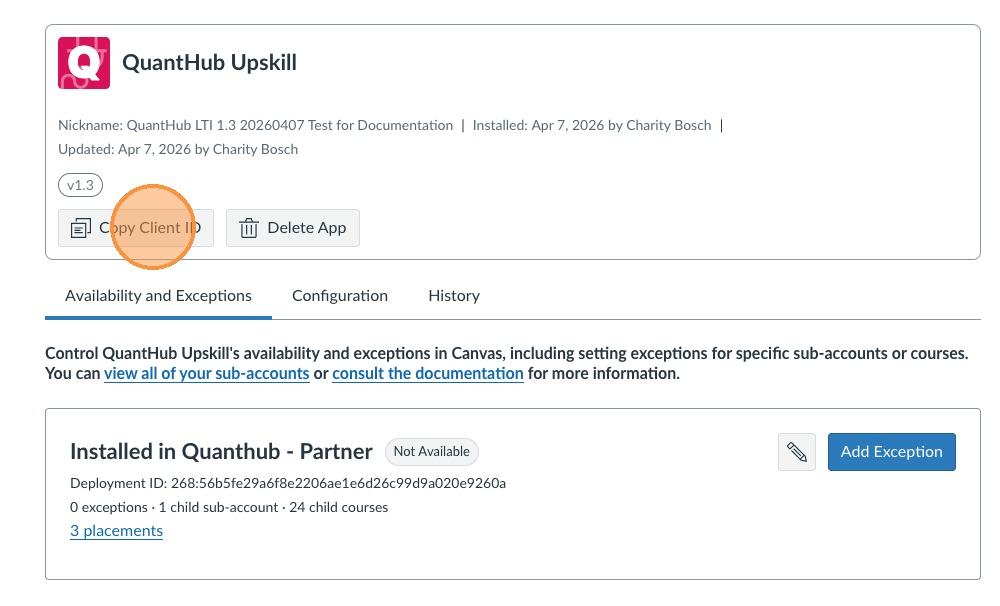Open the consult the documentation link
Screen dimensions: 1000x606
pyautogui.click(x=428, y=374)
